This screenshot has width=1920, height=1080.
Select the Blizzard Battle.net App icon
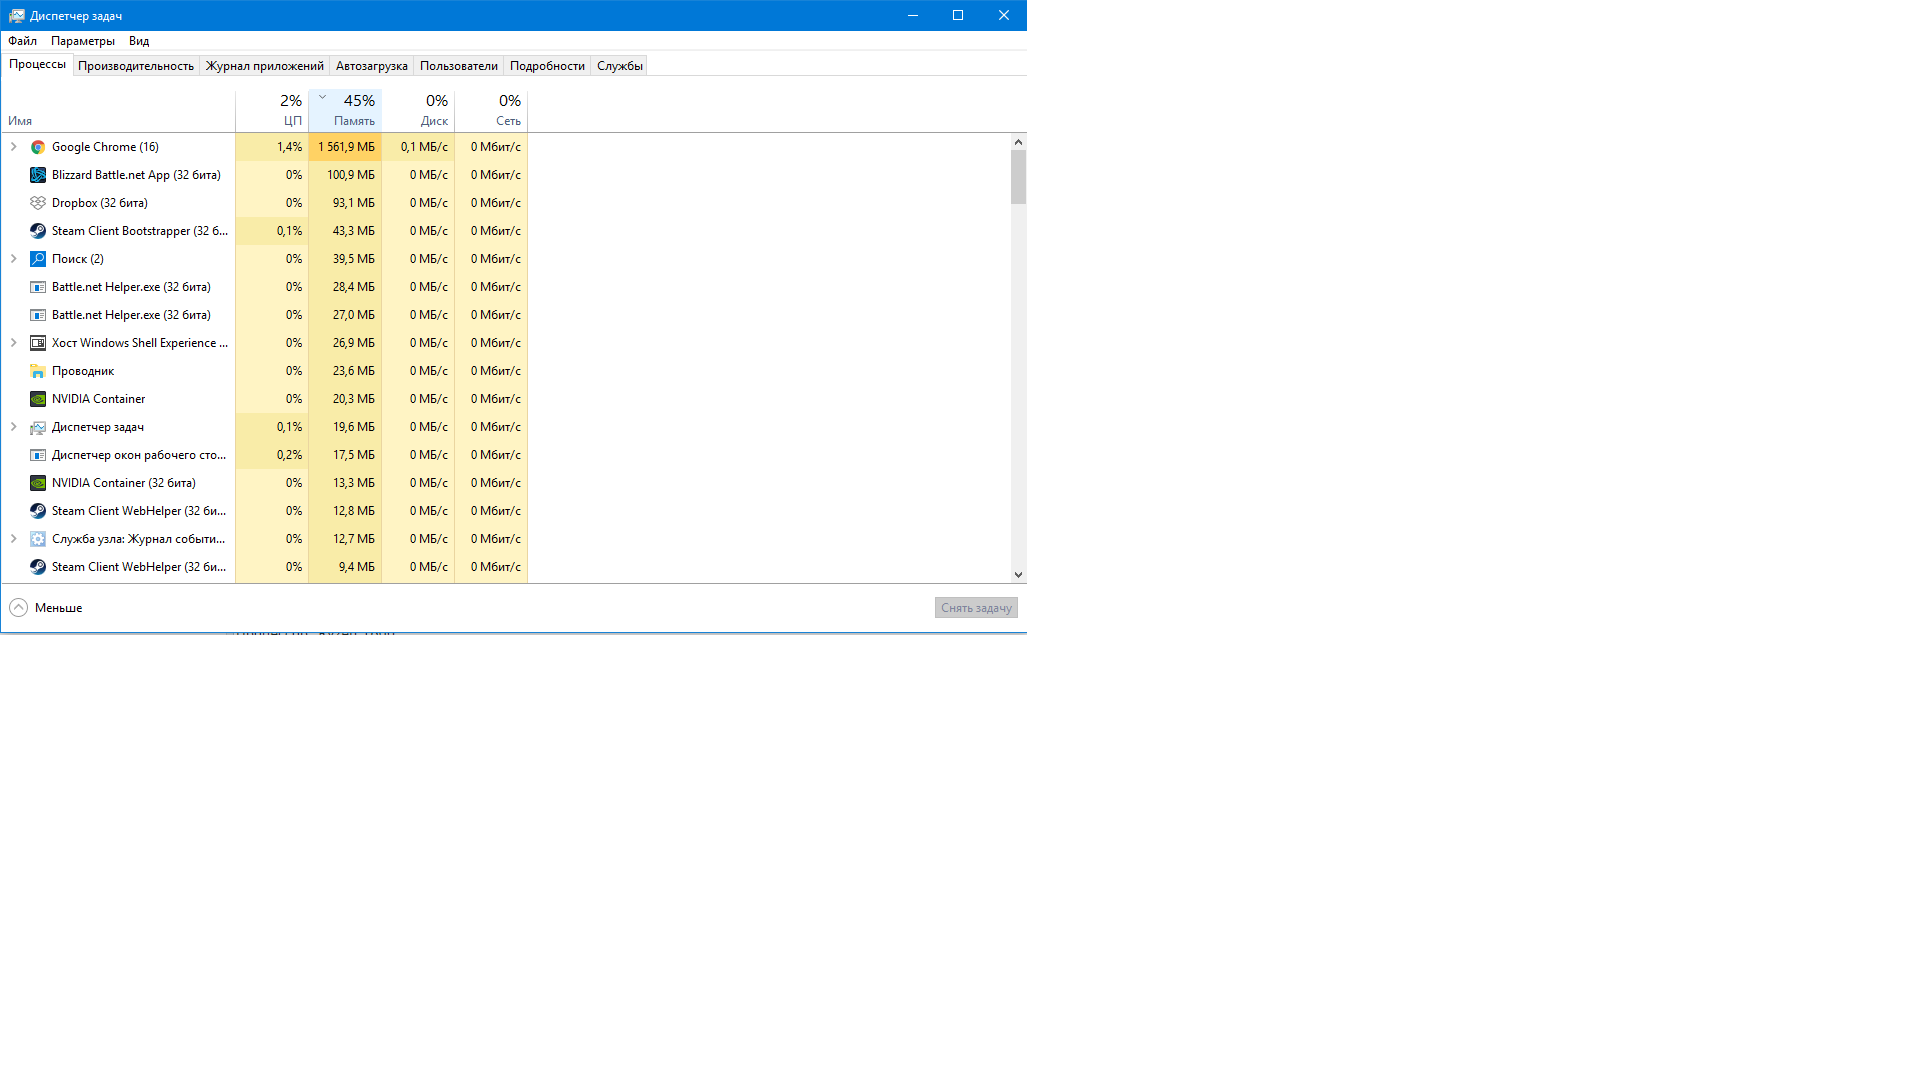[38, 175]
